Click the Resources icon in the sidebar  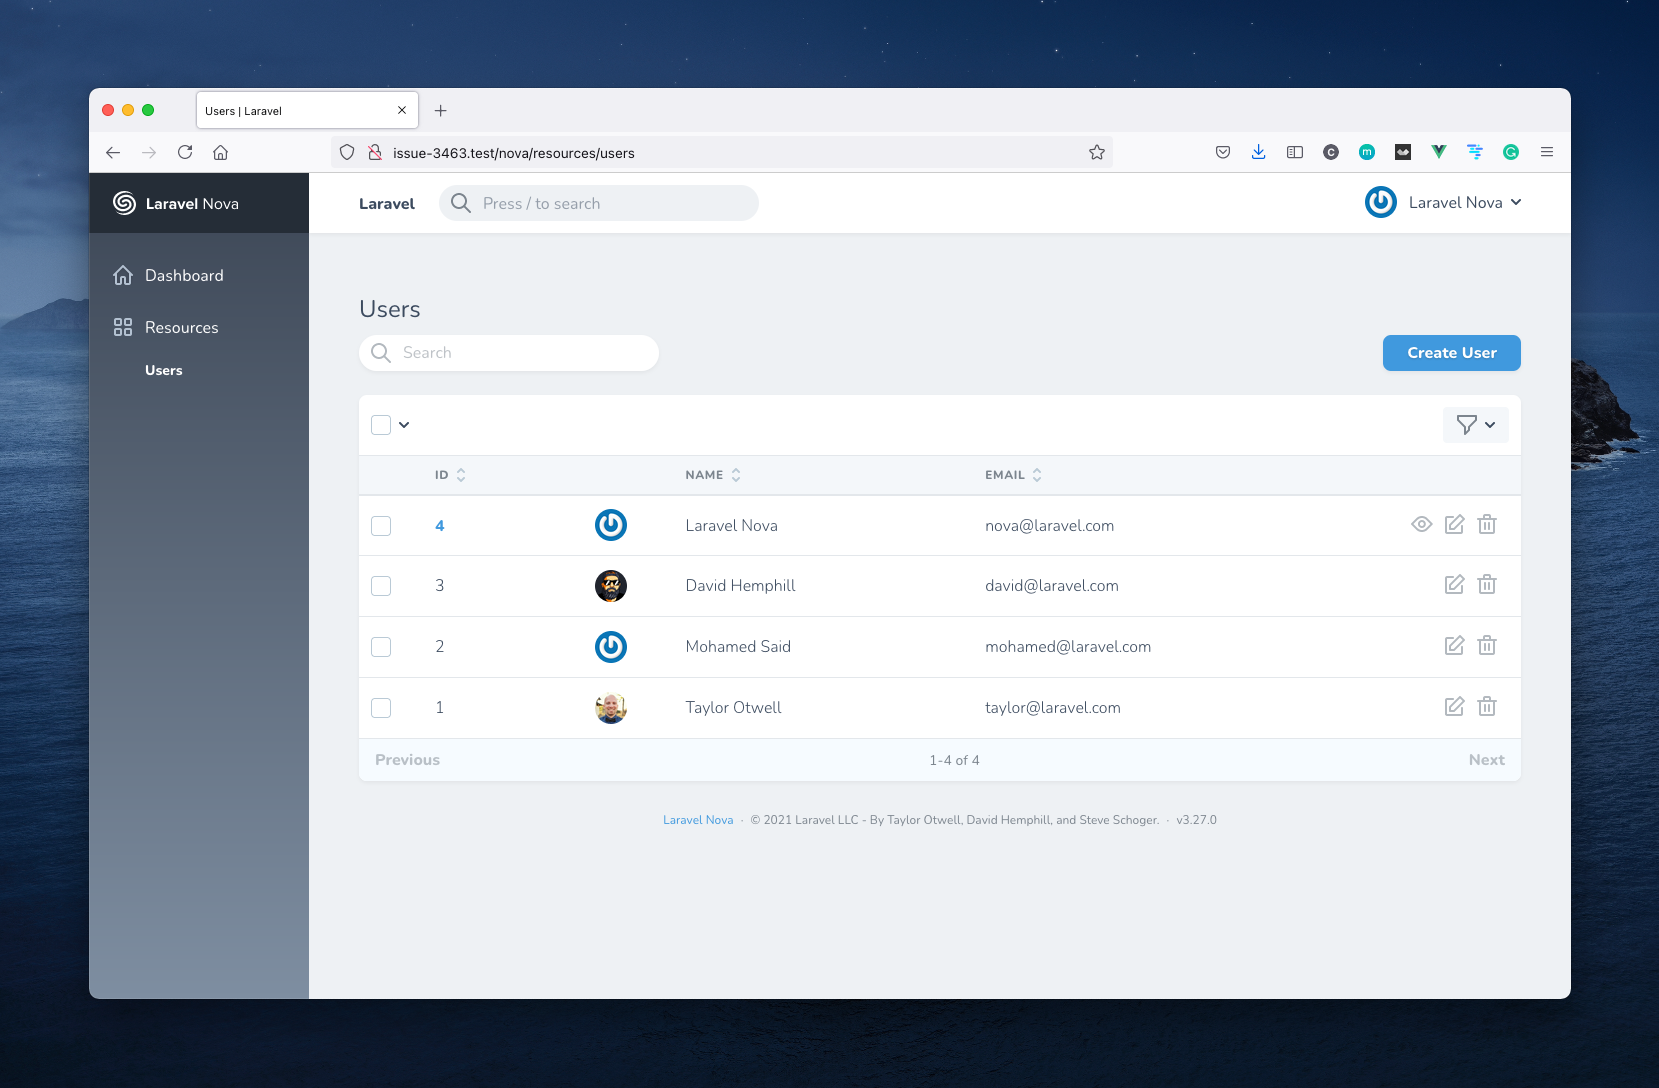pos(122,326)
